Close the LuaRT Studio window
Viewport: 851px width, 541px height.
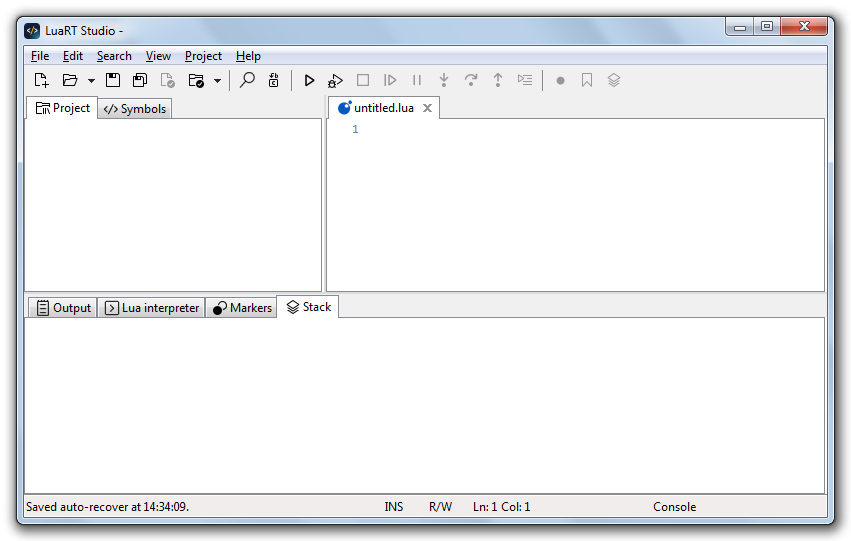coord(804,27)
